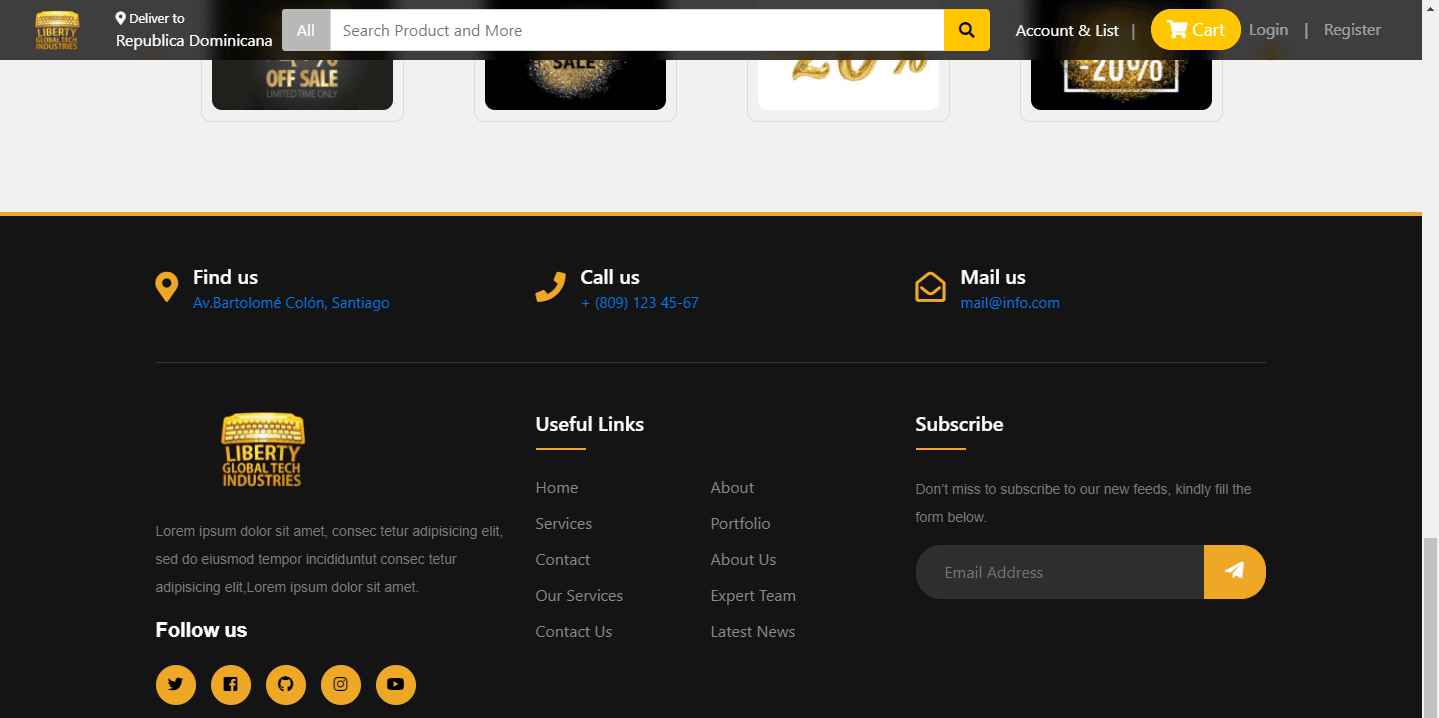Call the (809) 123 45-67 number link
Screen dimensions: 1439x718
point(640,303)
